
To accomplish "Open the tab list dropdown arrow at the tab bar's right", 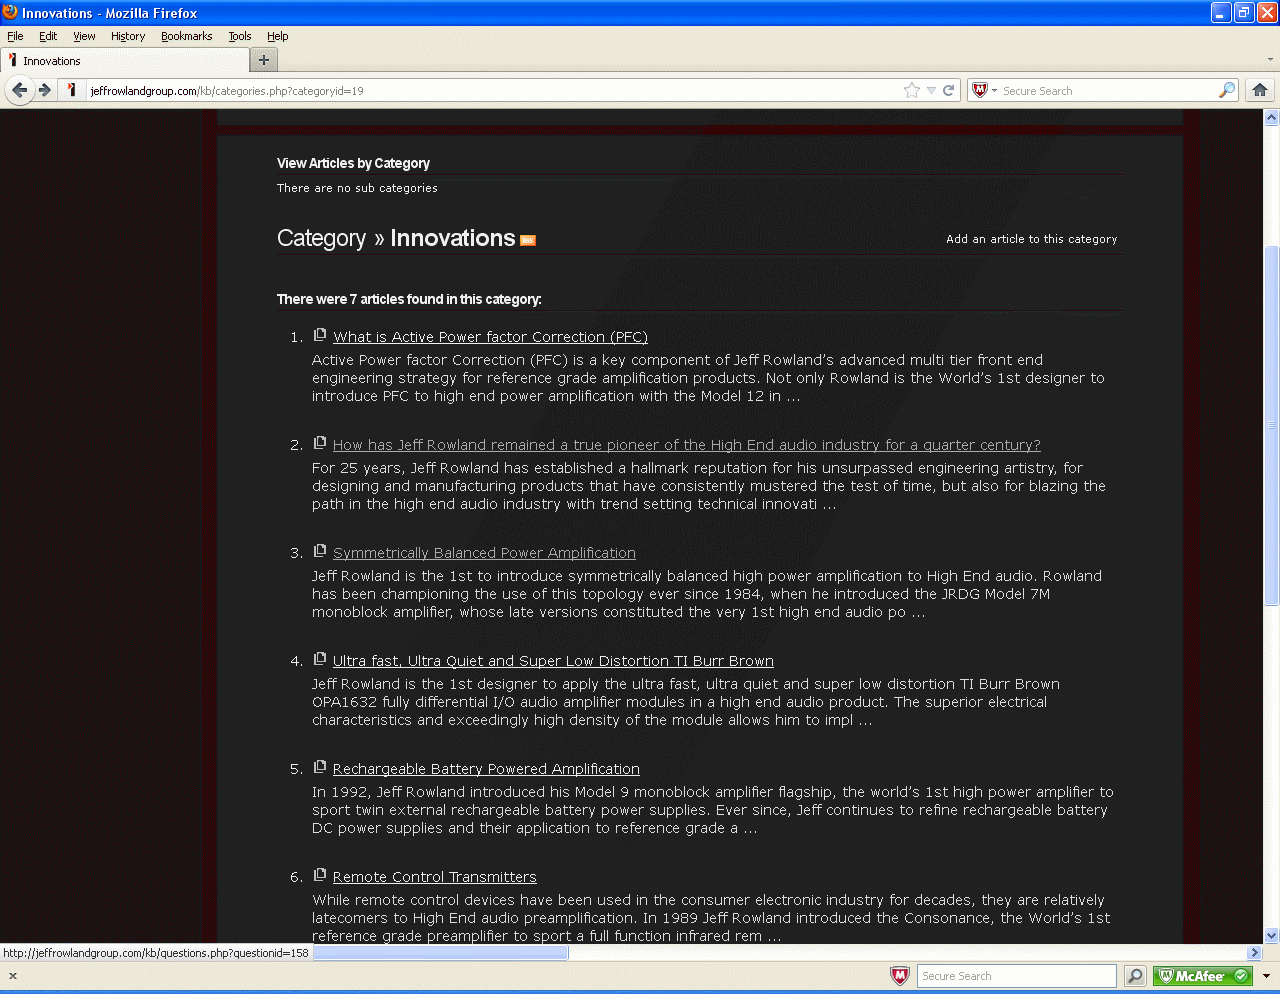I will pos(1271,60).
